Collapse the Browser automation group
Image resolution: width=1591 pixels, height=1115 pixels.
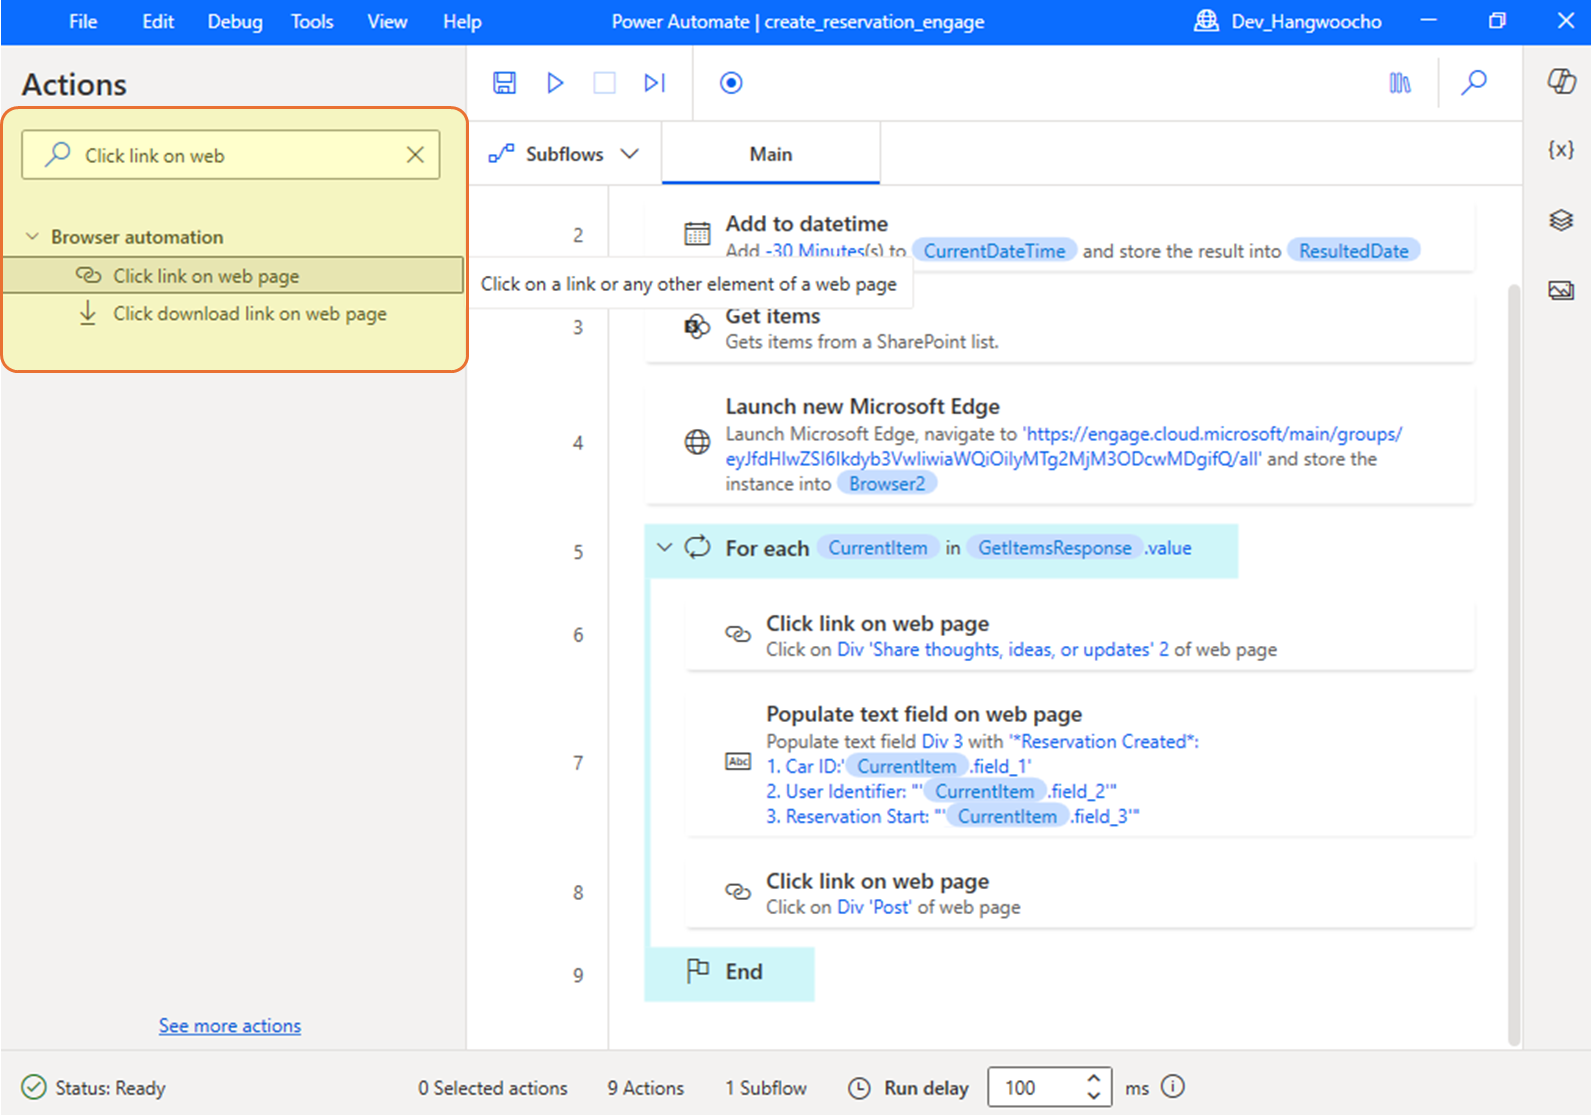[x=32, y=237]
